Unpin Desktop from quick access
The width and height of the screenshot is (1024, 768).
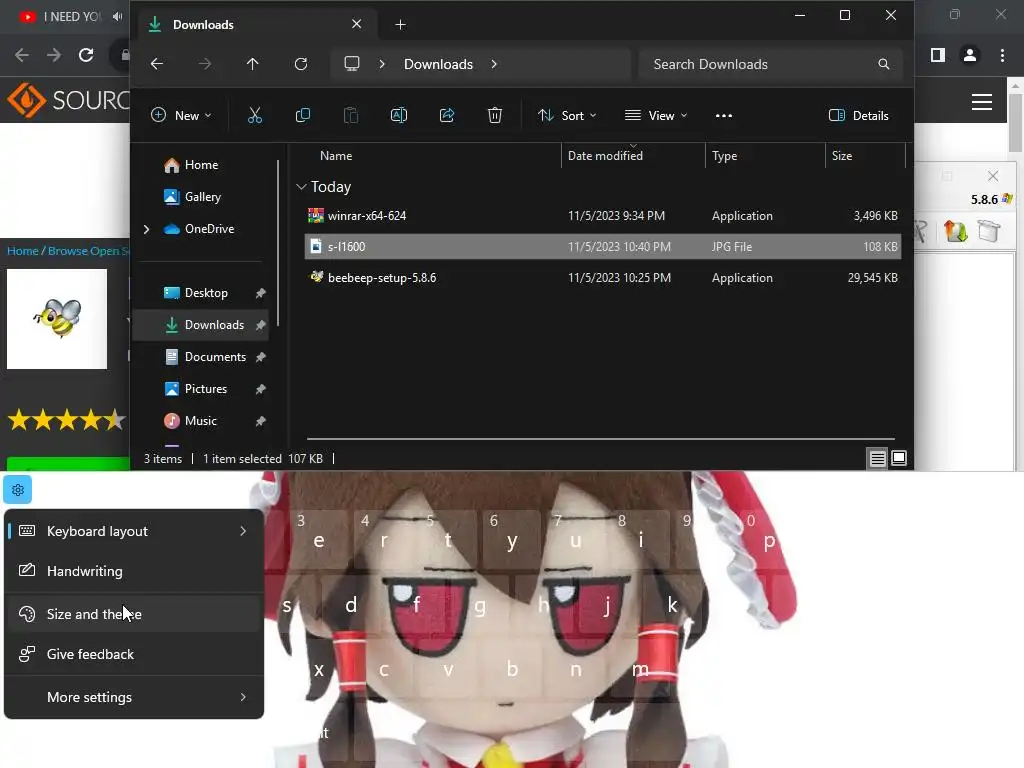click(x=261, y=293)
